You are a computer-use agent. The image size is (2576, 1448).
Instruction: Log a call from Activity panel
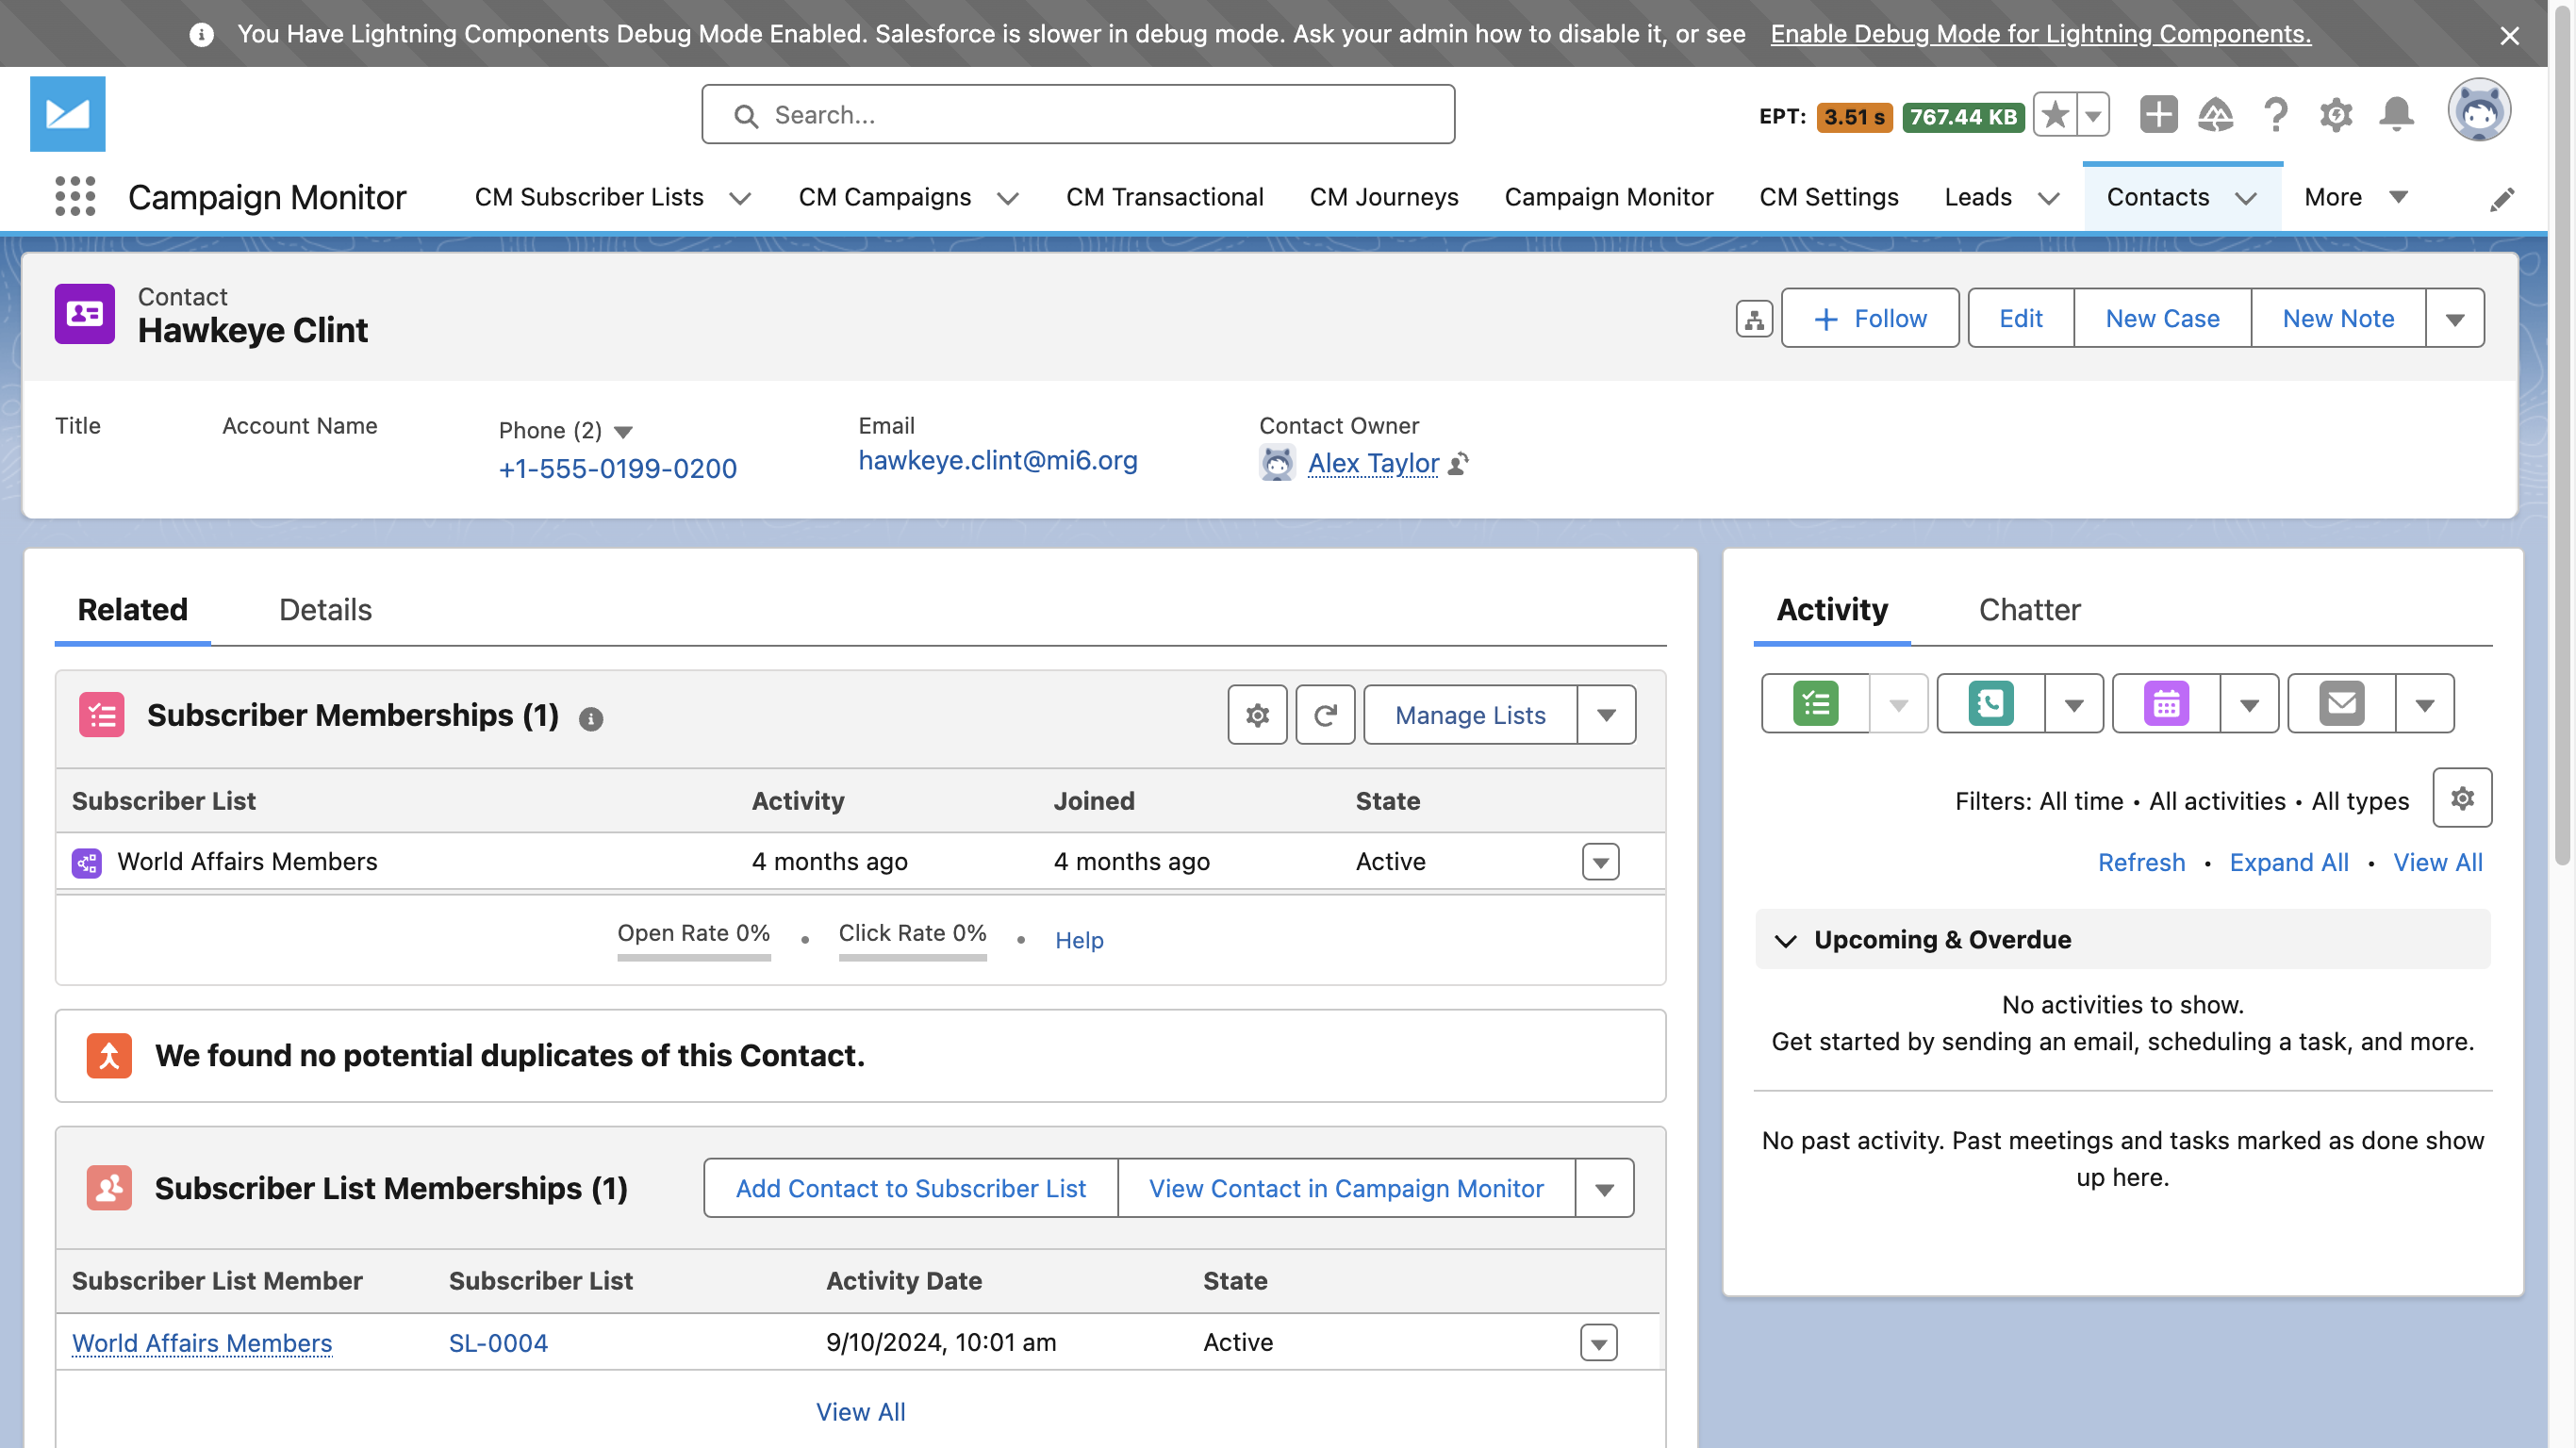pyautogui.click(x=1990, y=704)
